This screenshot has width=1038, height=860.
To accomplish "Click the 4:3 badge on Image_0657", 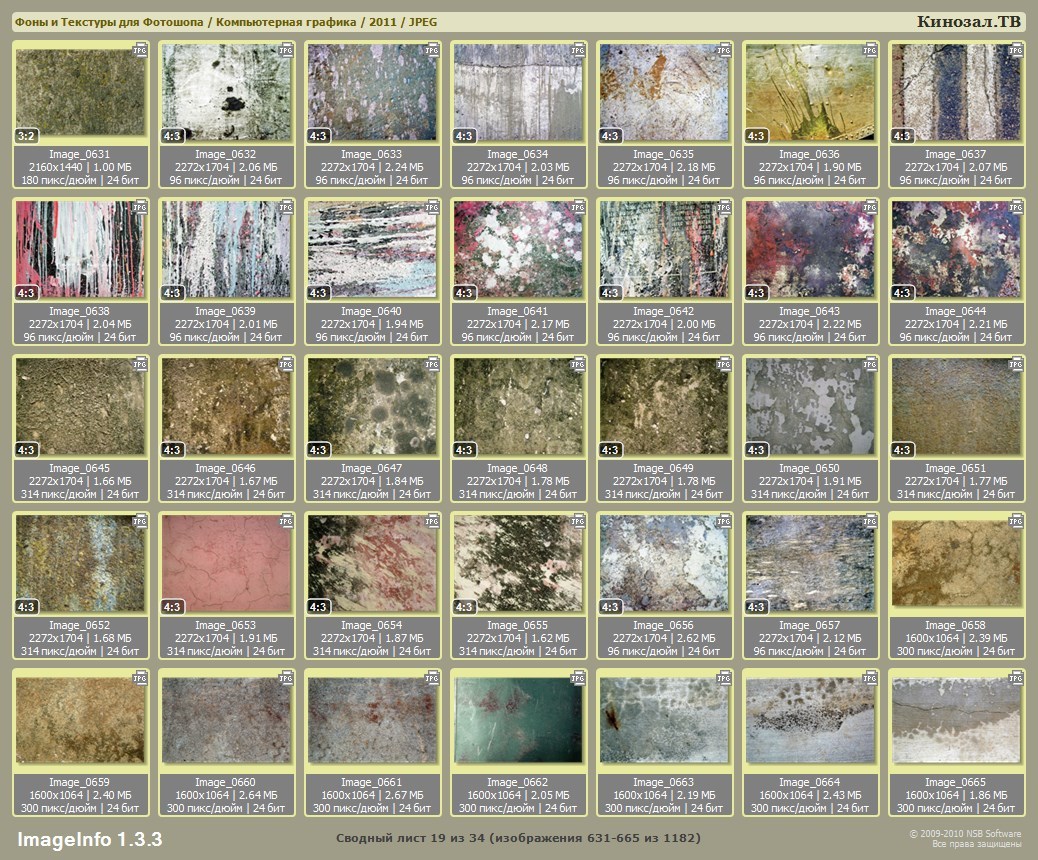I will [x=756, y=607].
